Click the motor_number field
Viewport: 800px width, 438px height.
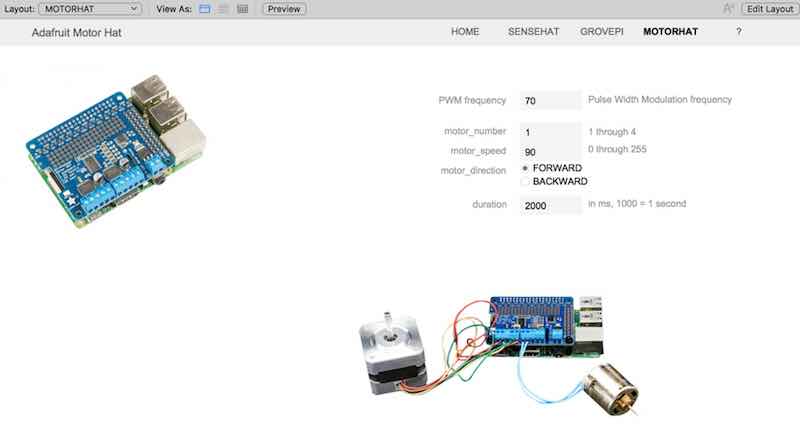point(550,132)
